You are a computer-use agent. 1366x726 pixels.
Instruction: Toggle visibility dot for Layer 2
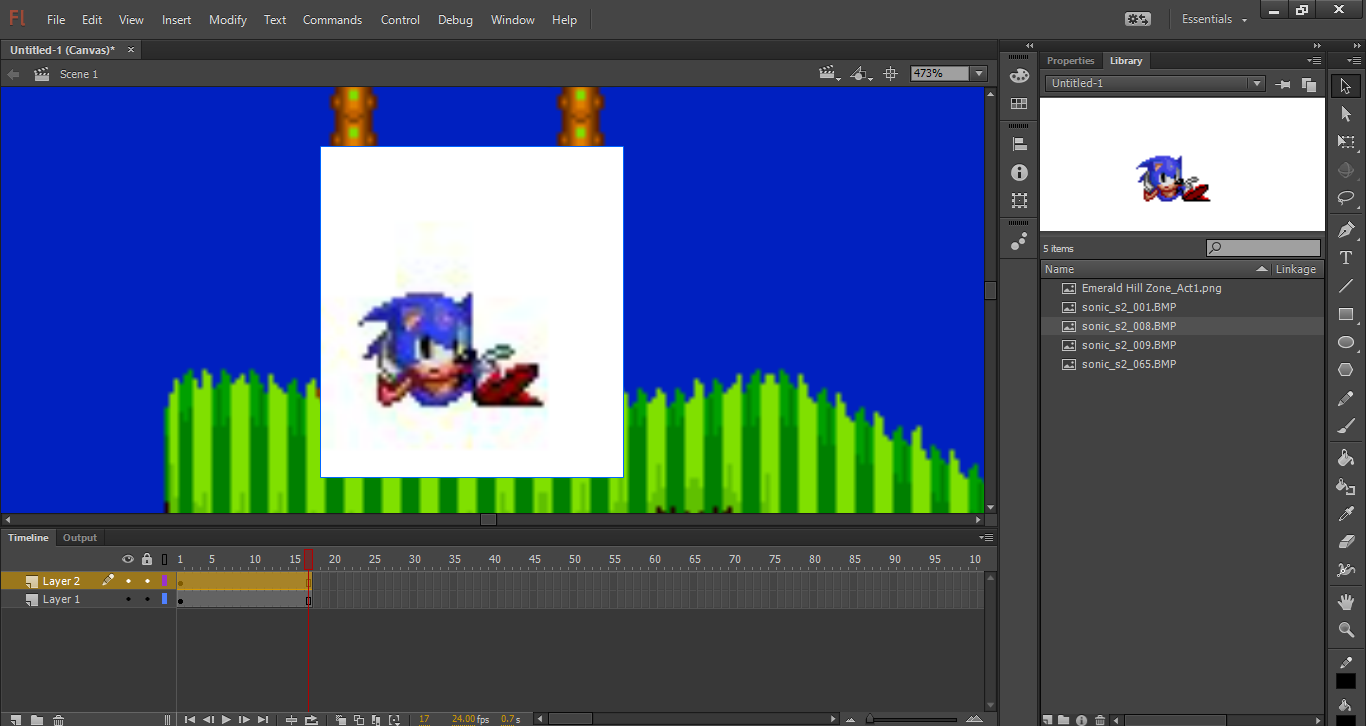pos(128,581)
